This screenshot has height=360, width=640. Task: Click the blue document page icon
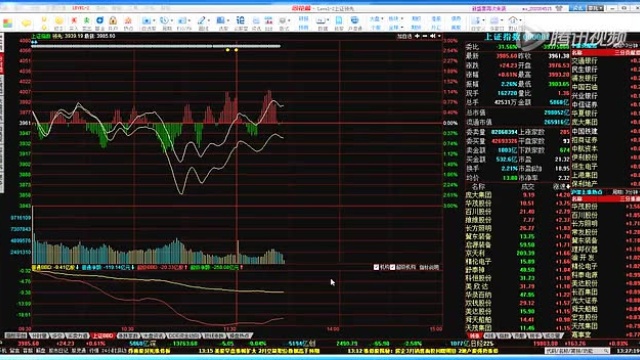point(339,20)
